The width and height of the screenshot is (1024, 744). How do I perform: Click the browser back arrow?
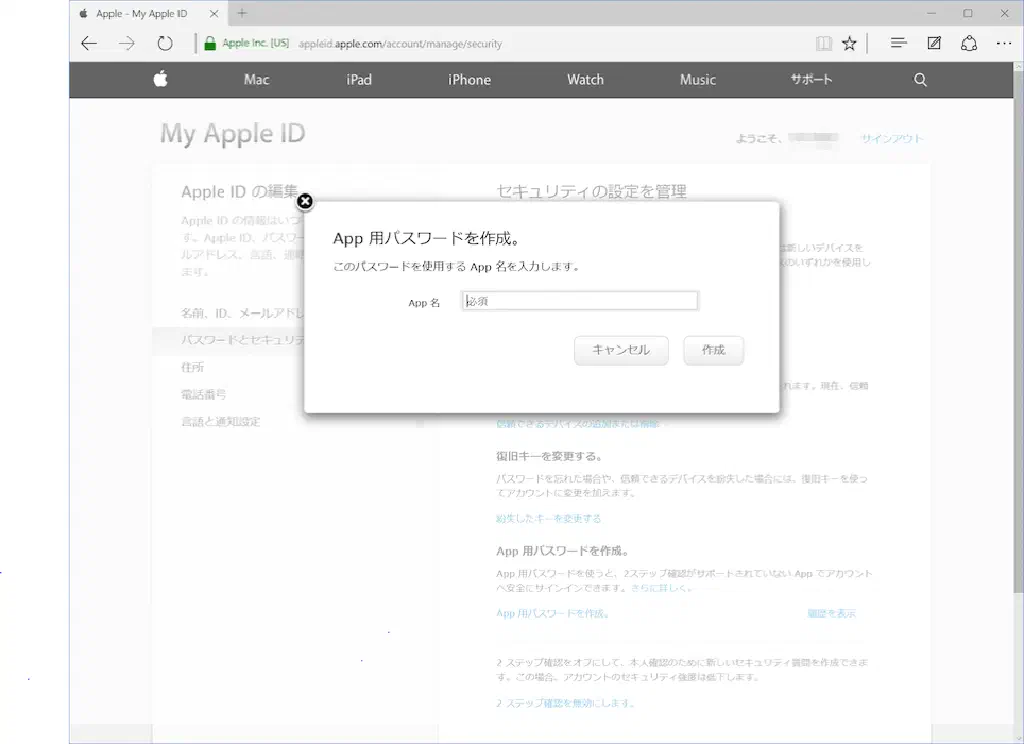(x=89, y=44)
